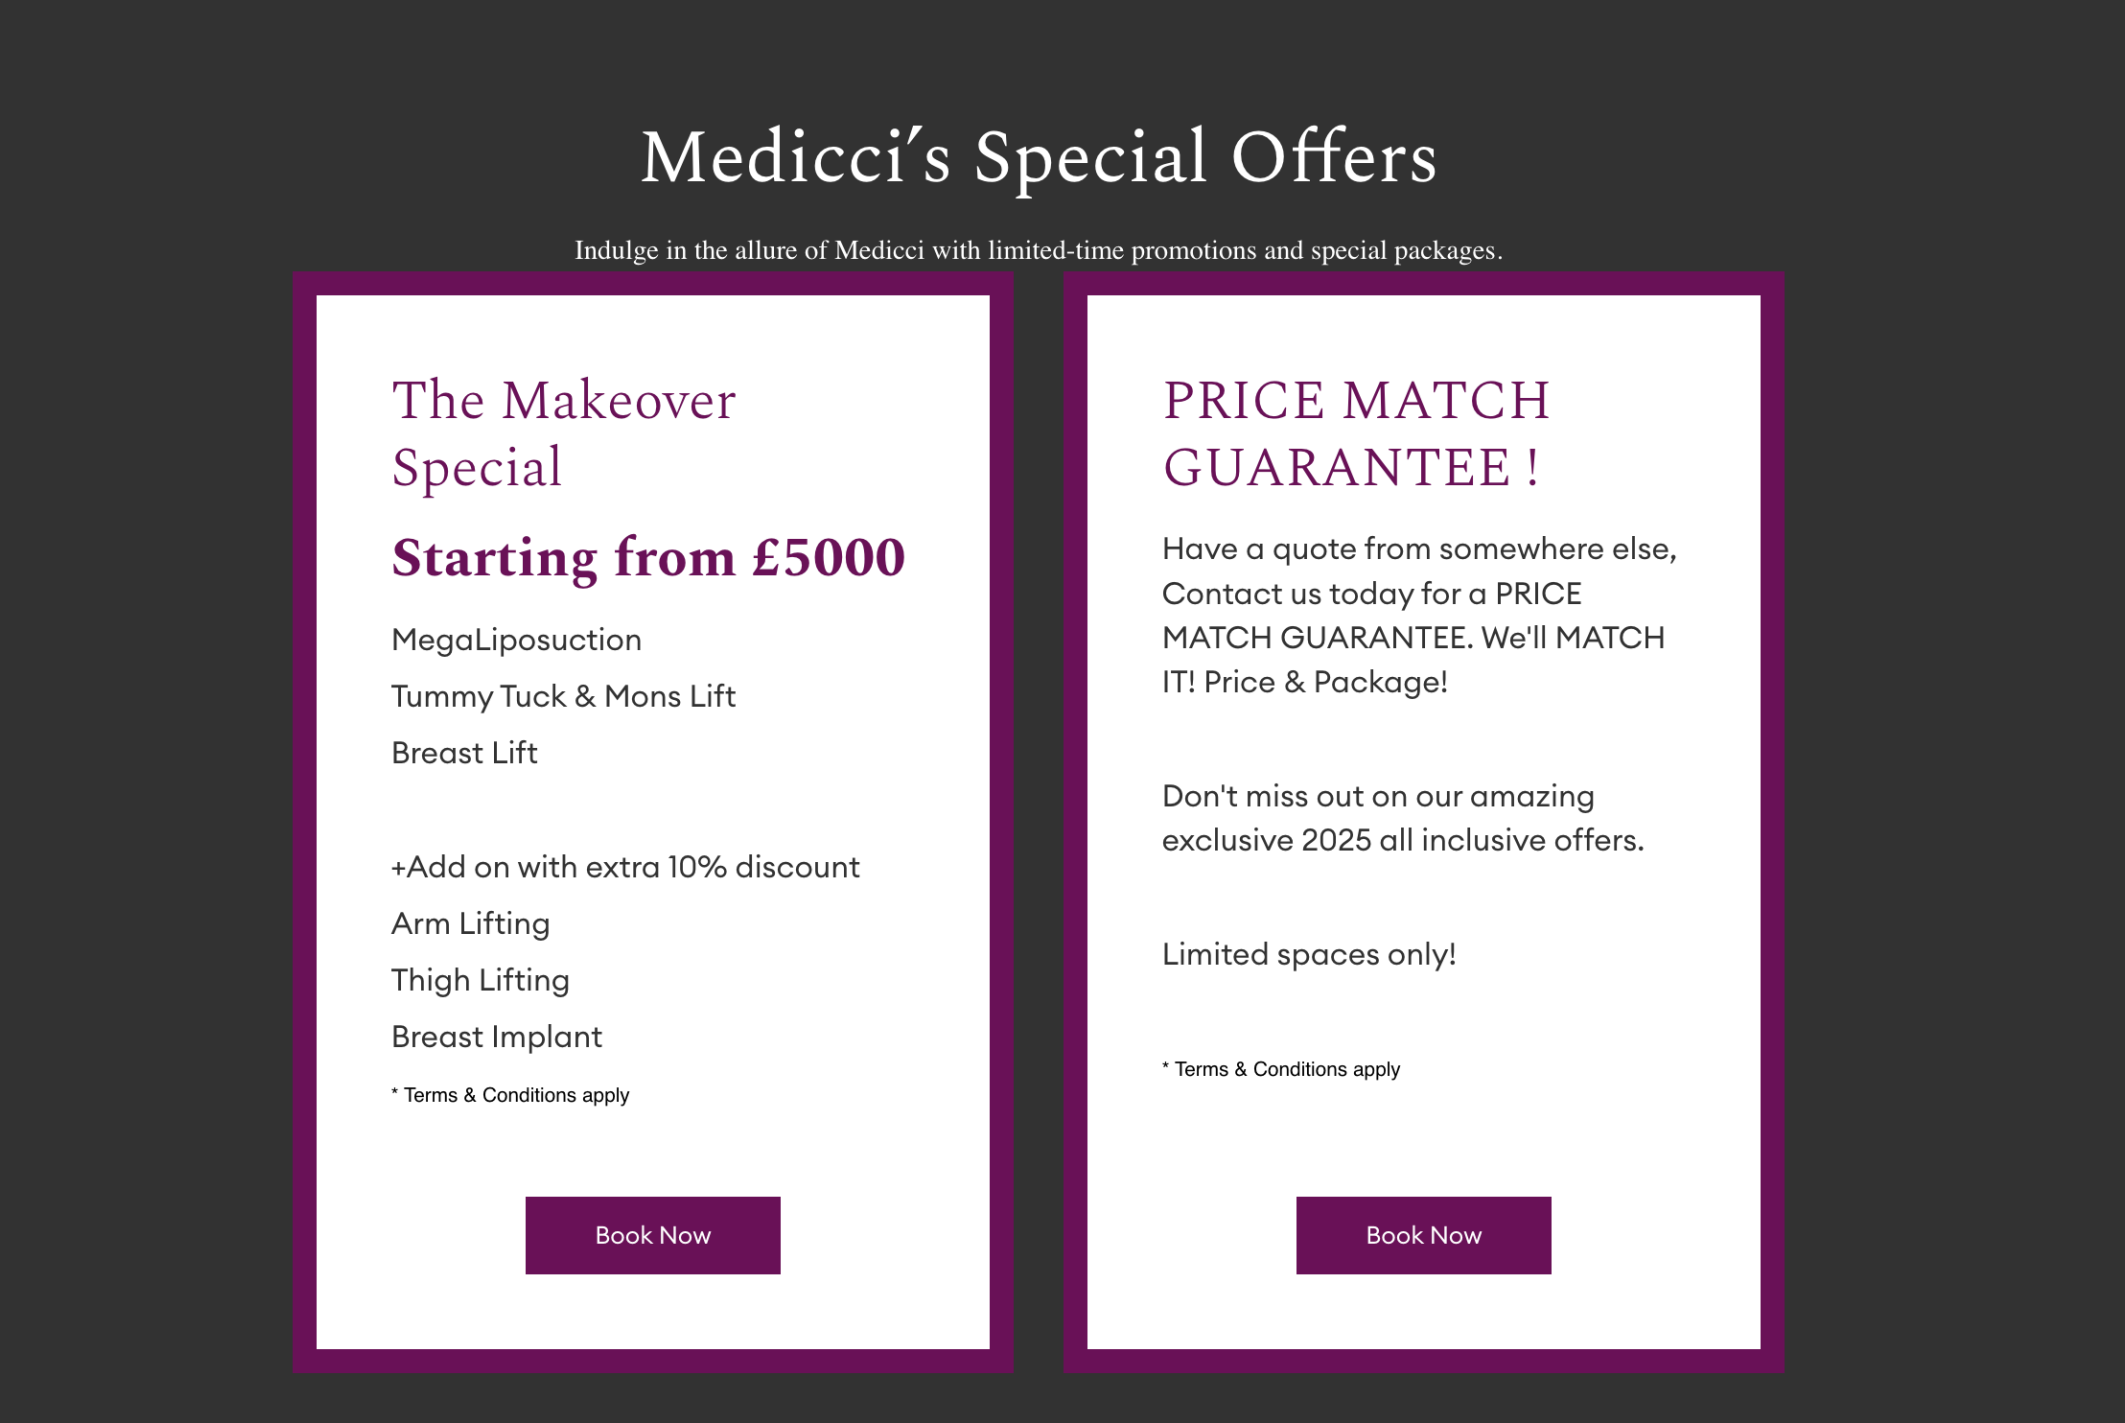Click the 'Starting from £5000' price text
2125x1423 pixels.
click(x=648, y=557)
